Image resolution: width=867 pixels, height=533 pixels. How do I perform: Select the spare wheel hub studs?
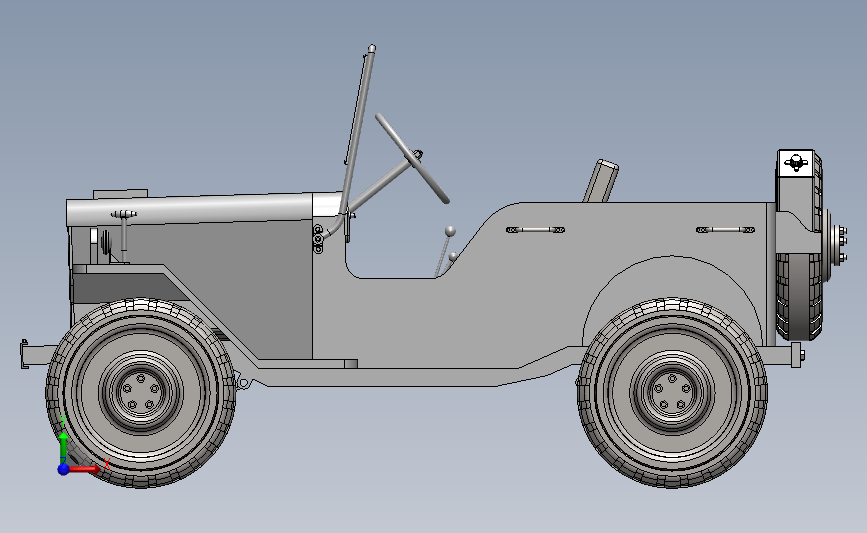[x=842, y=243]
